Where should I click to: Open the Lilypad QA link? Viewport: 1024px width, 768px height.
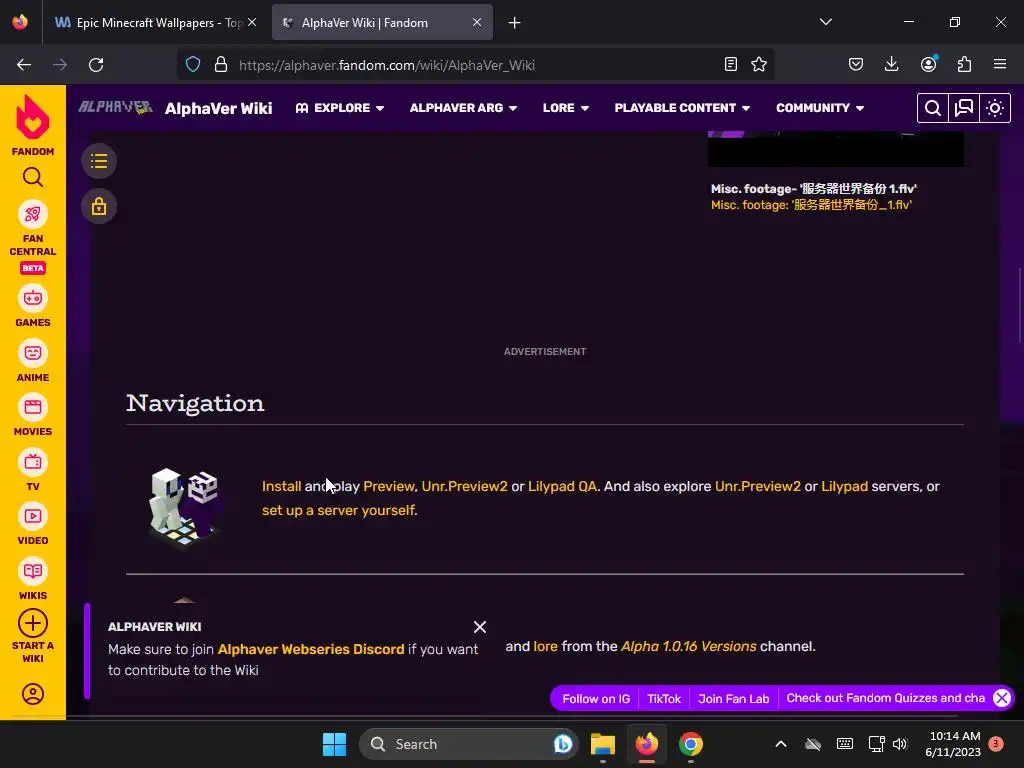point(562,487)
